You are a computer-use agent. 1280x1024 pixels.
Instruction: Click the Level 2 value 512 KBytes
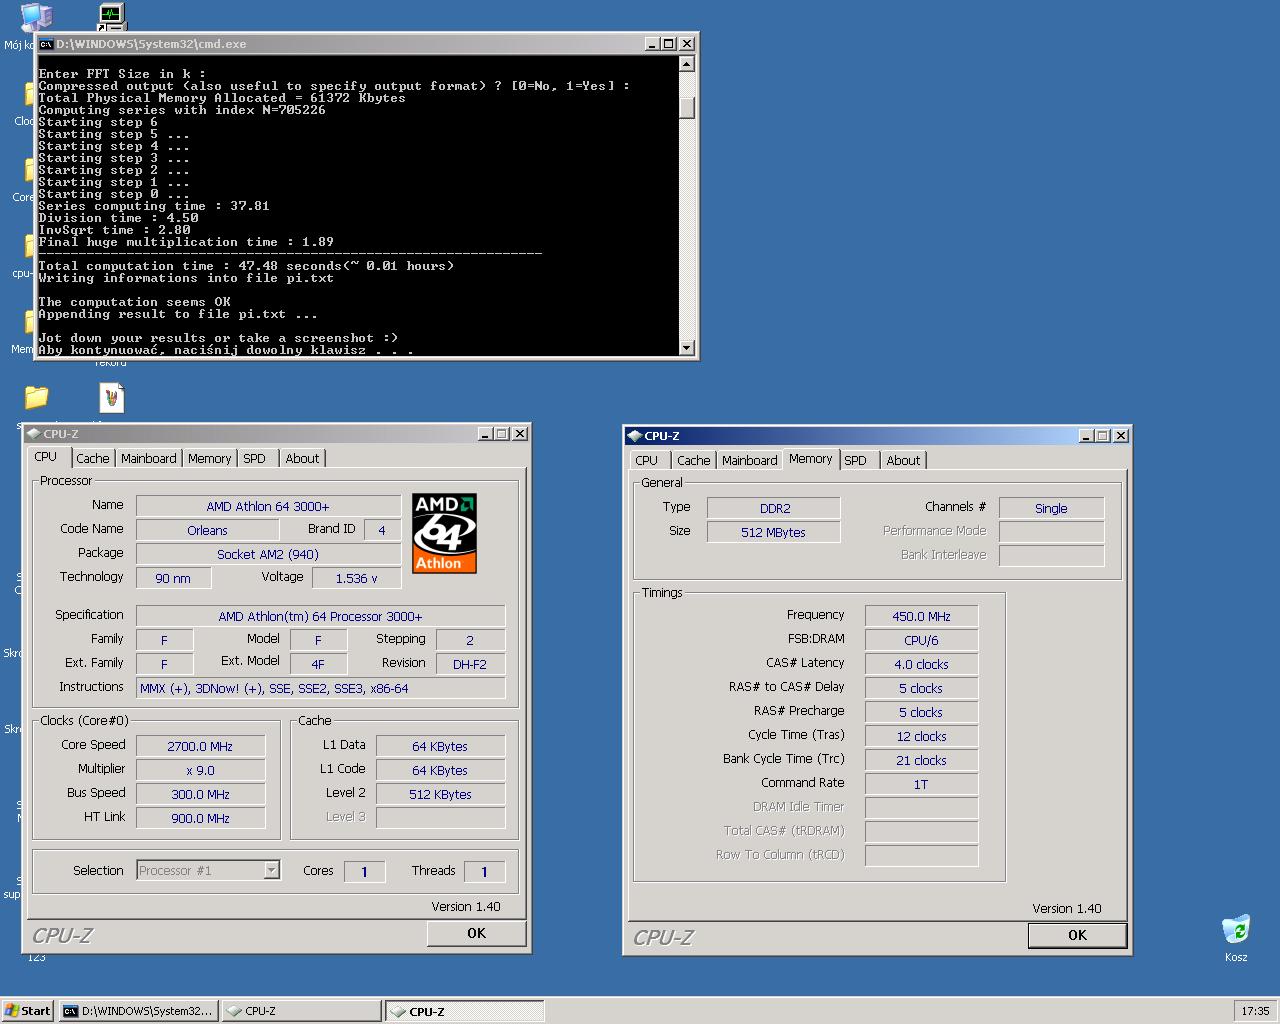click(x=440, y=794)
